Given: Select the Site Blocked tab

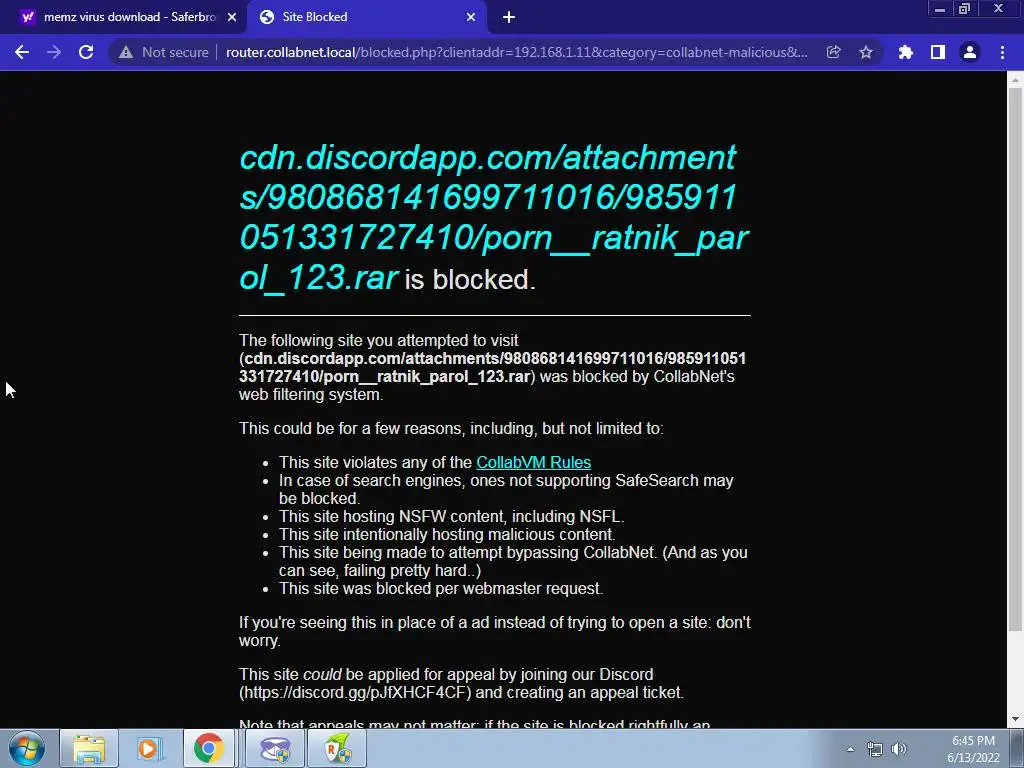Looking at the screenshot, I should coord(366,17).
